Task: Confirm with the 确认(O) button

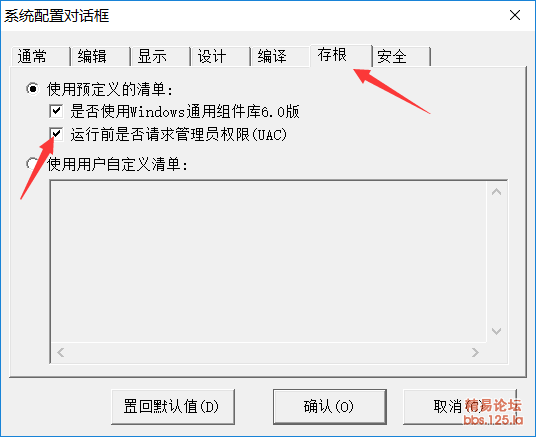Action: (x=330, y=407)
